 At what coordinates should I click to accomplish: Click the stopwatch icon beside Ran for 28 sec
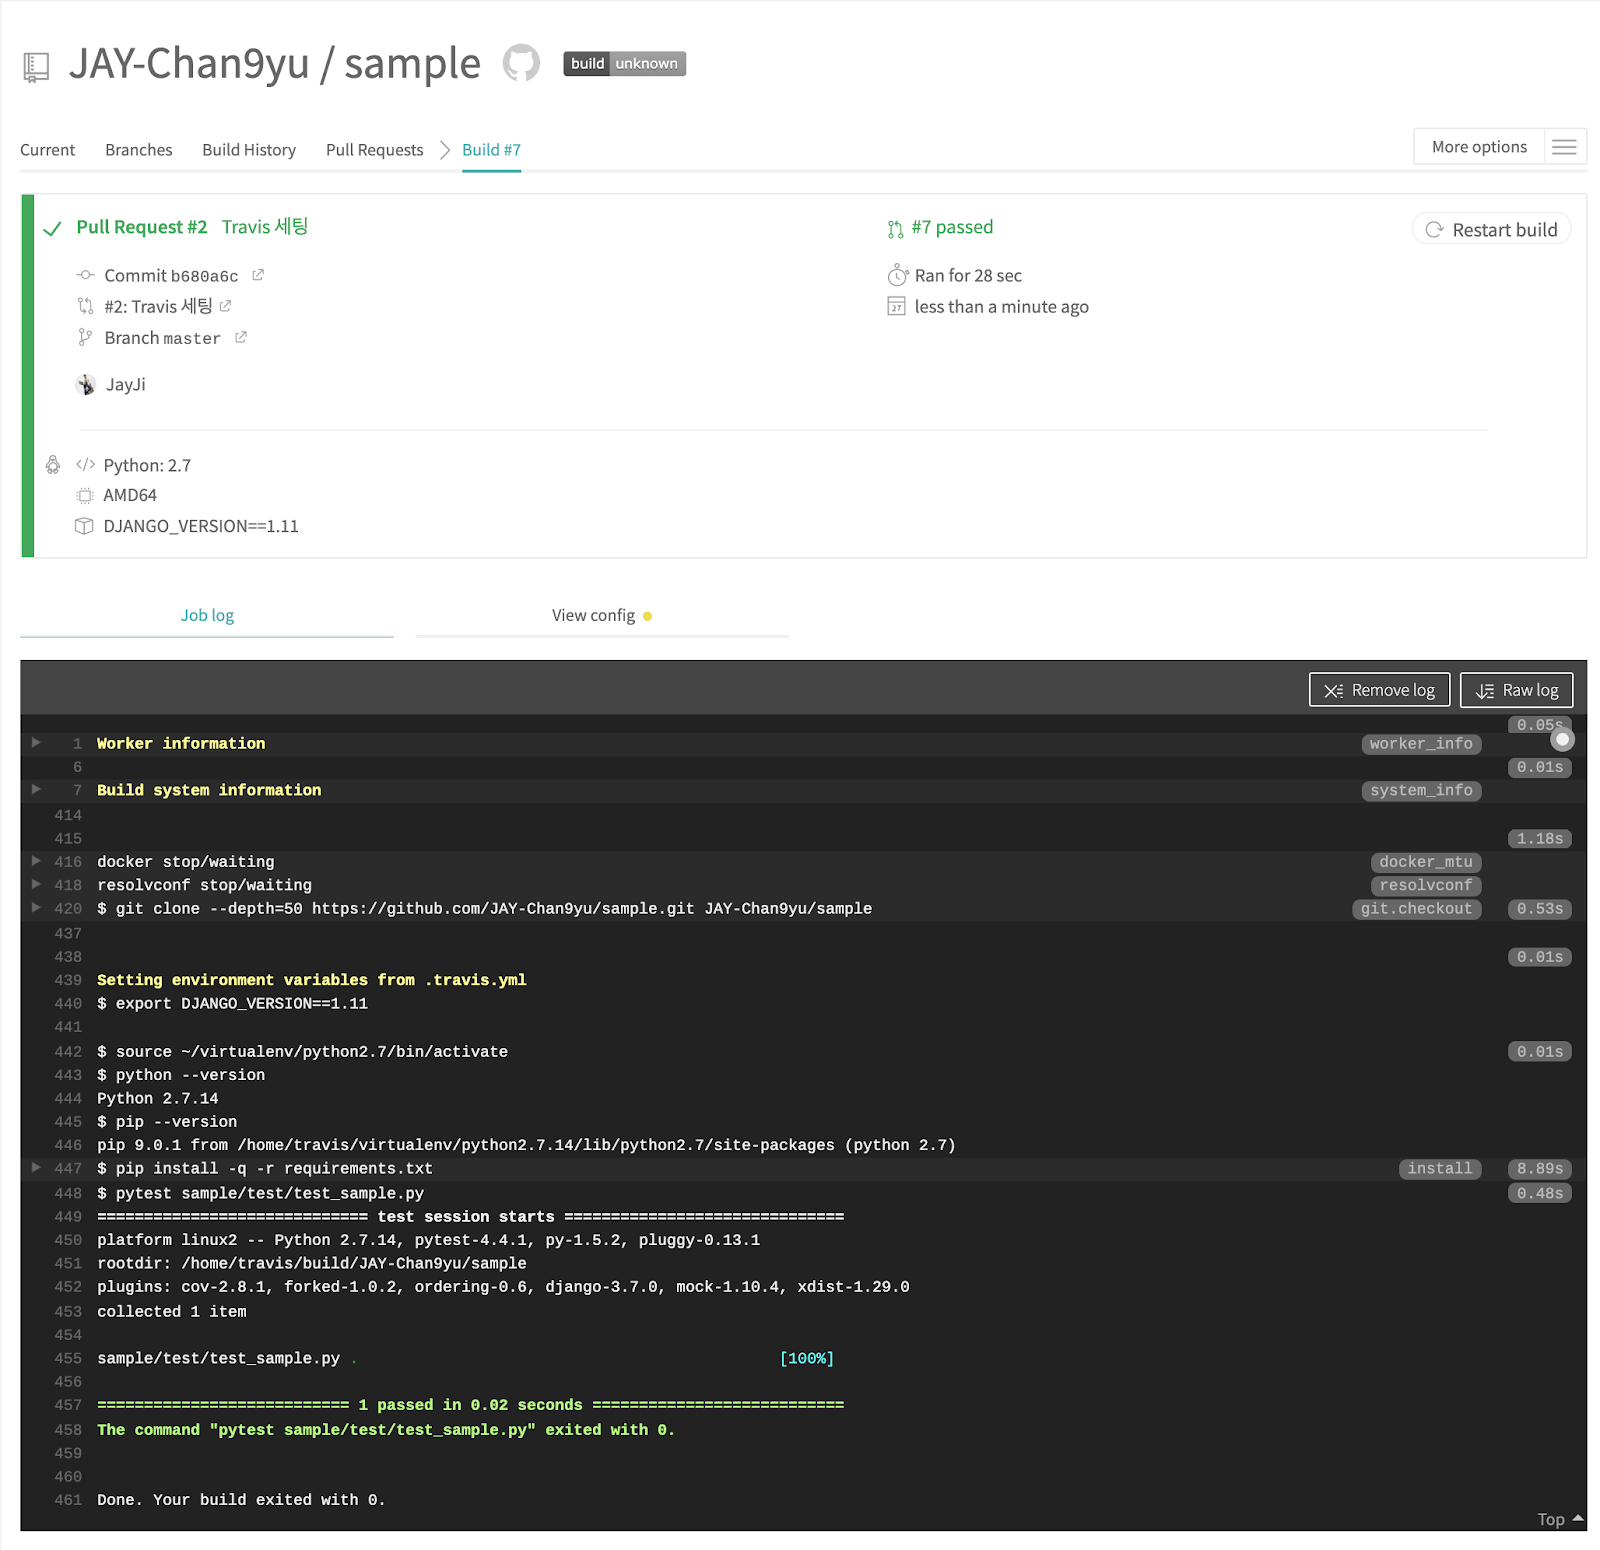[x=897, y=275]
